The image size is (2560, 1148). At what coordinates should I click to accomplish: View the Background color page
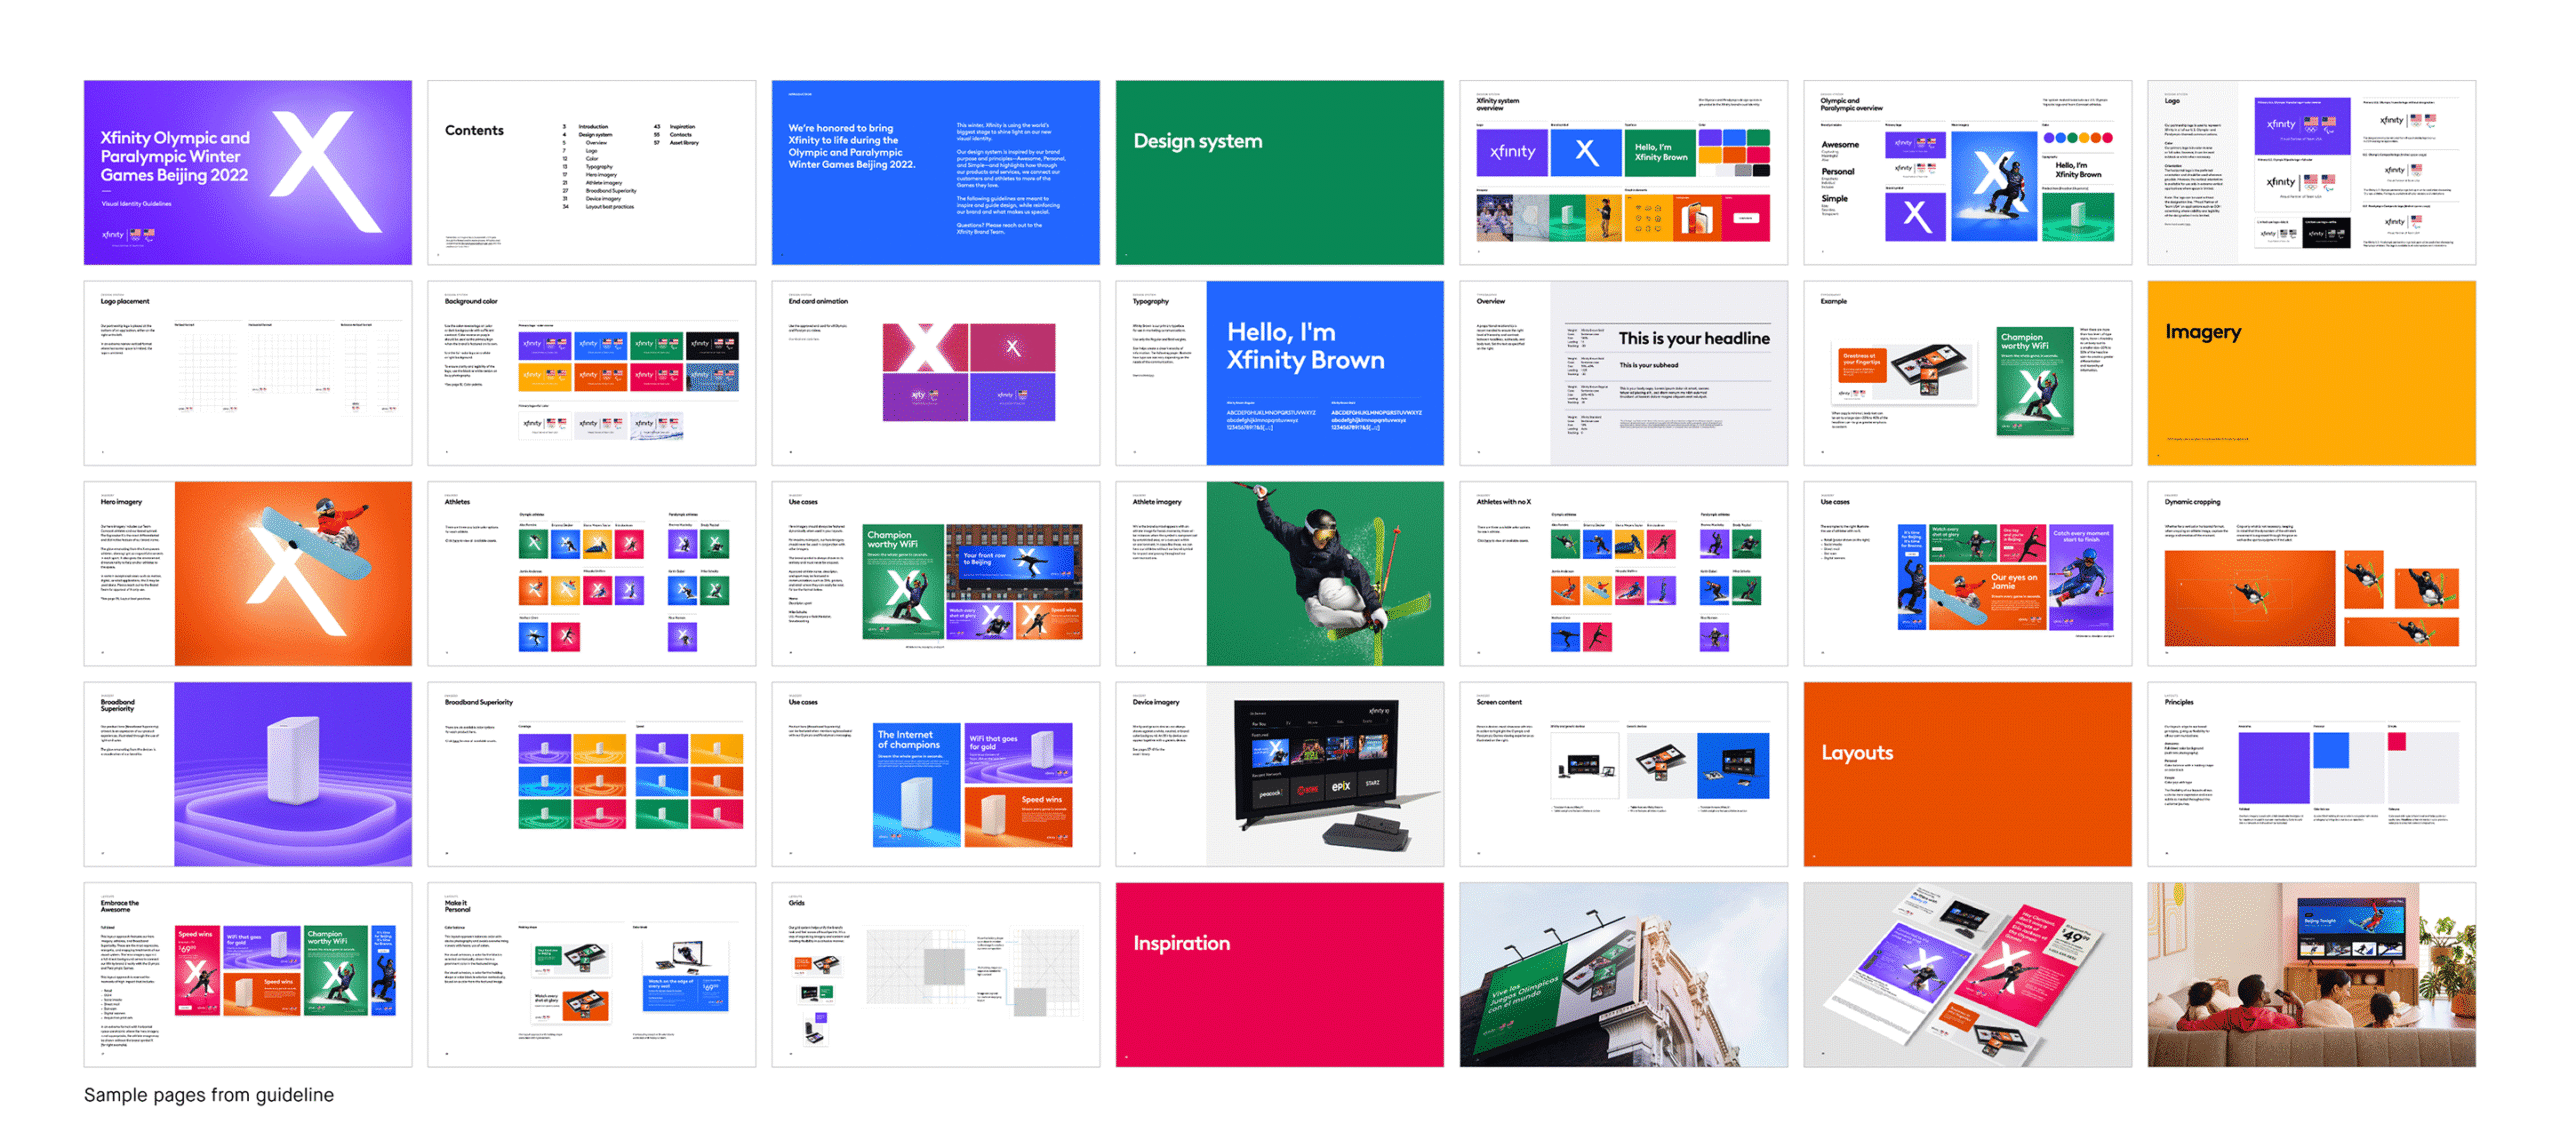[x=591, y=373]
